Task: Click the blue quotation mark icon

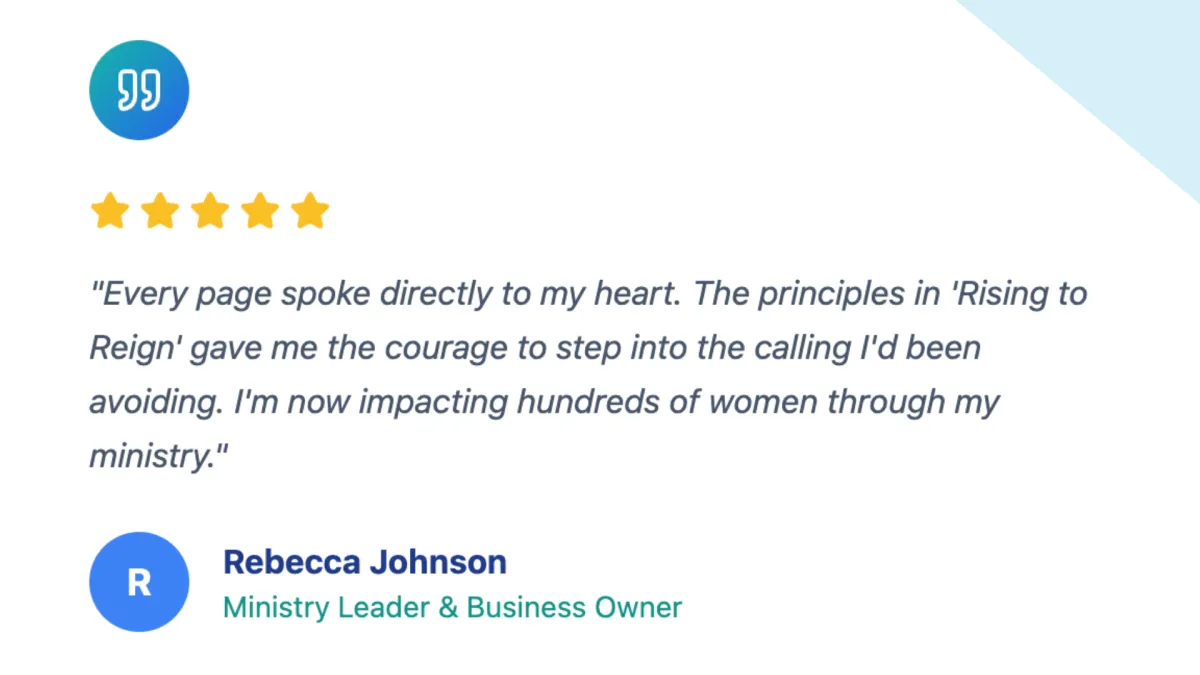Action: click(139, 90)
